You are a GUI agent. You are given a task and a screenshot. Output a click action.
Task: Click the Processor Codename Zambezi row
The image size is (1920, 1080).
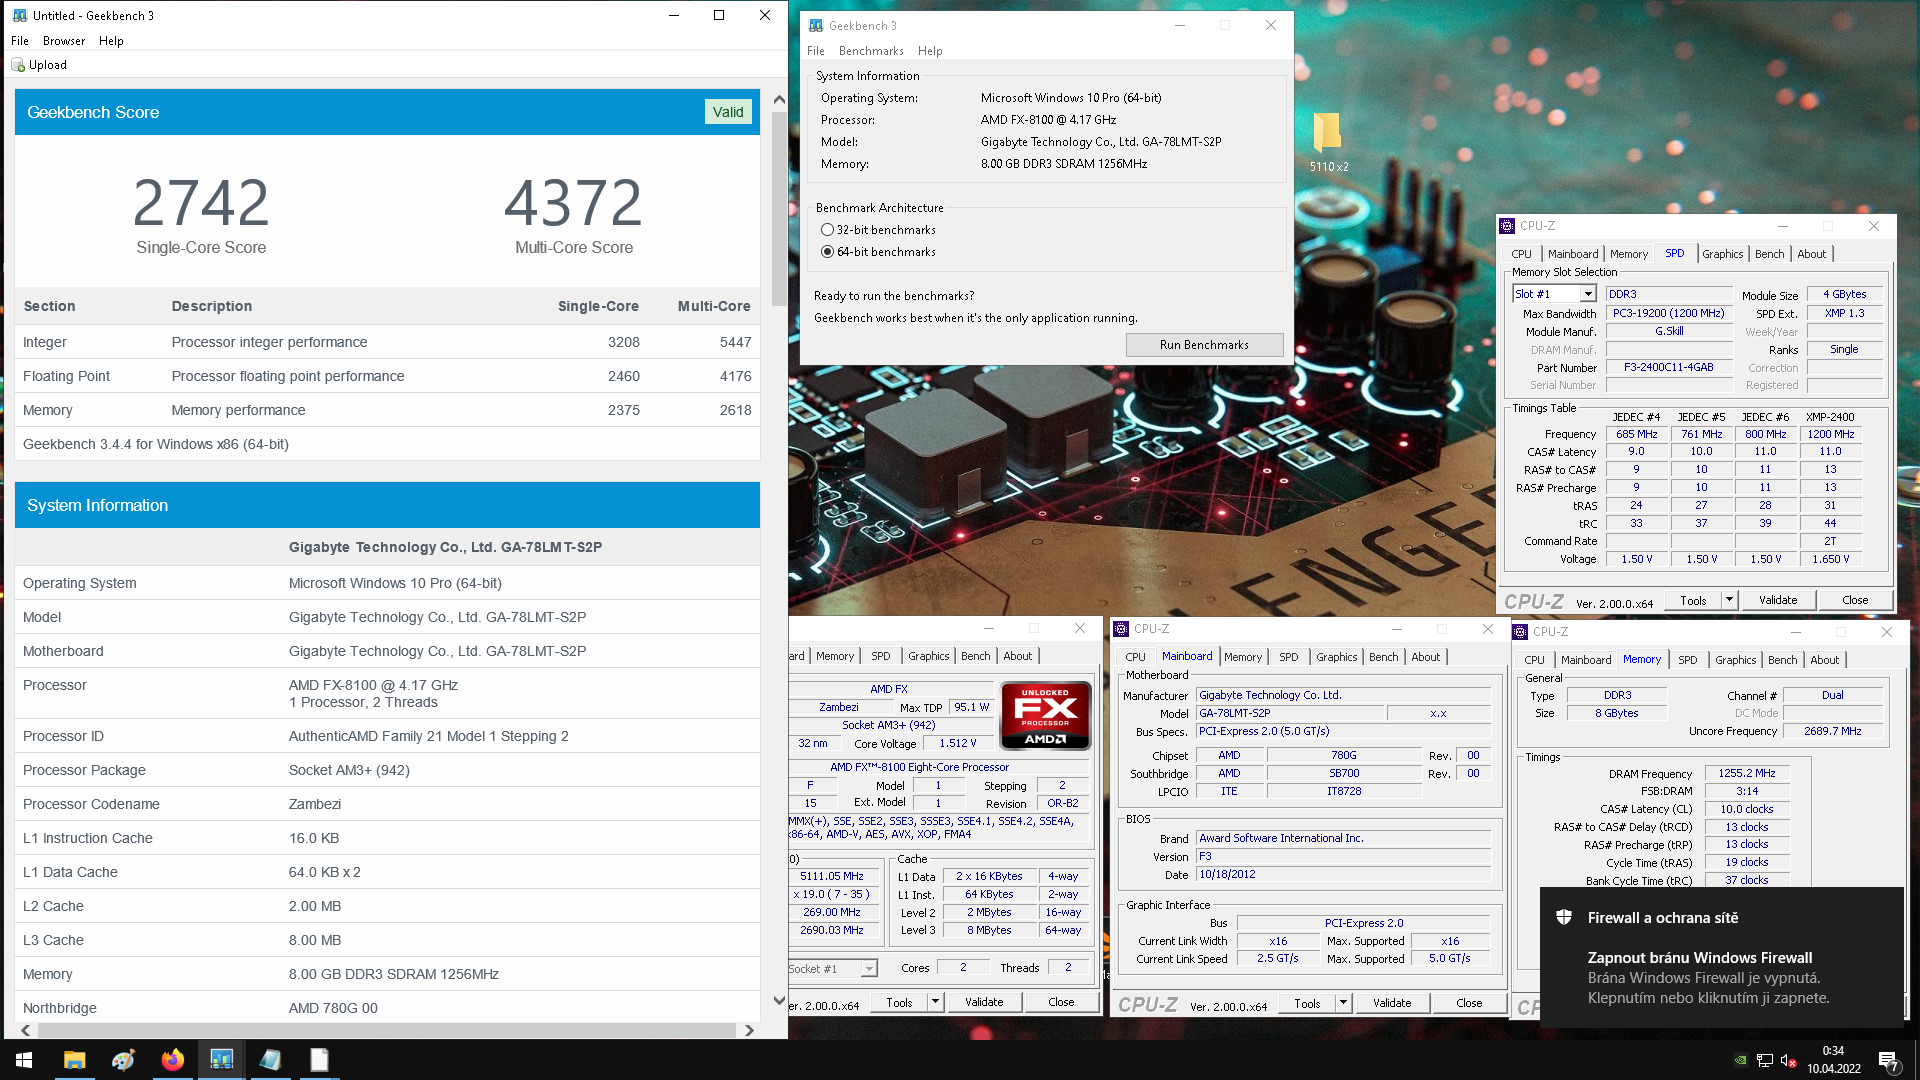click(x=387, y=804)
